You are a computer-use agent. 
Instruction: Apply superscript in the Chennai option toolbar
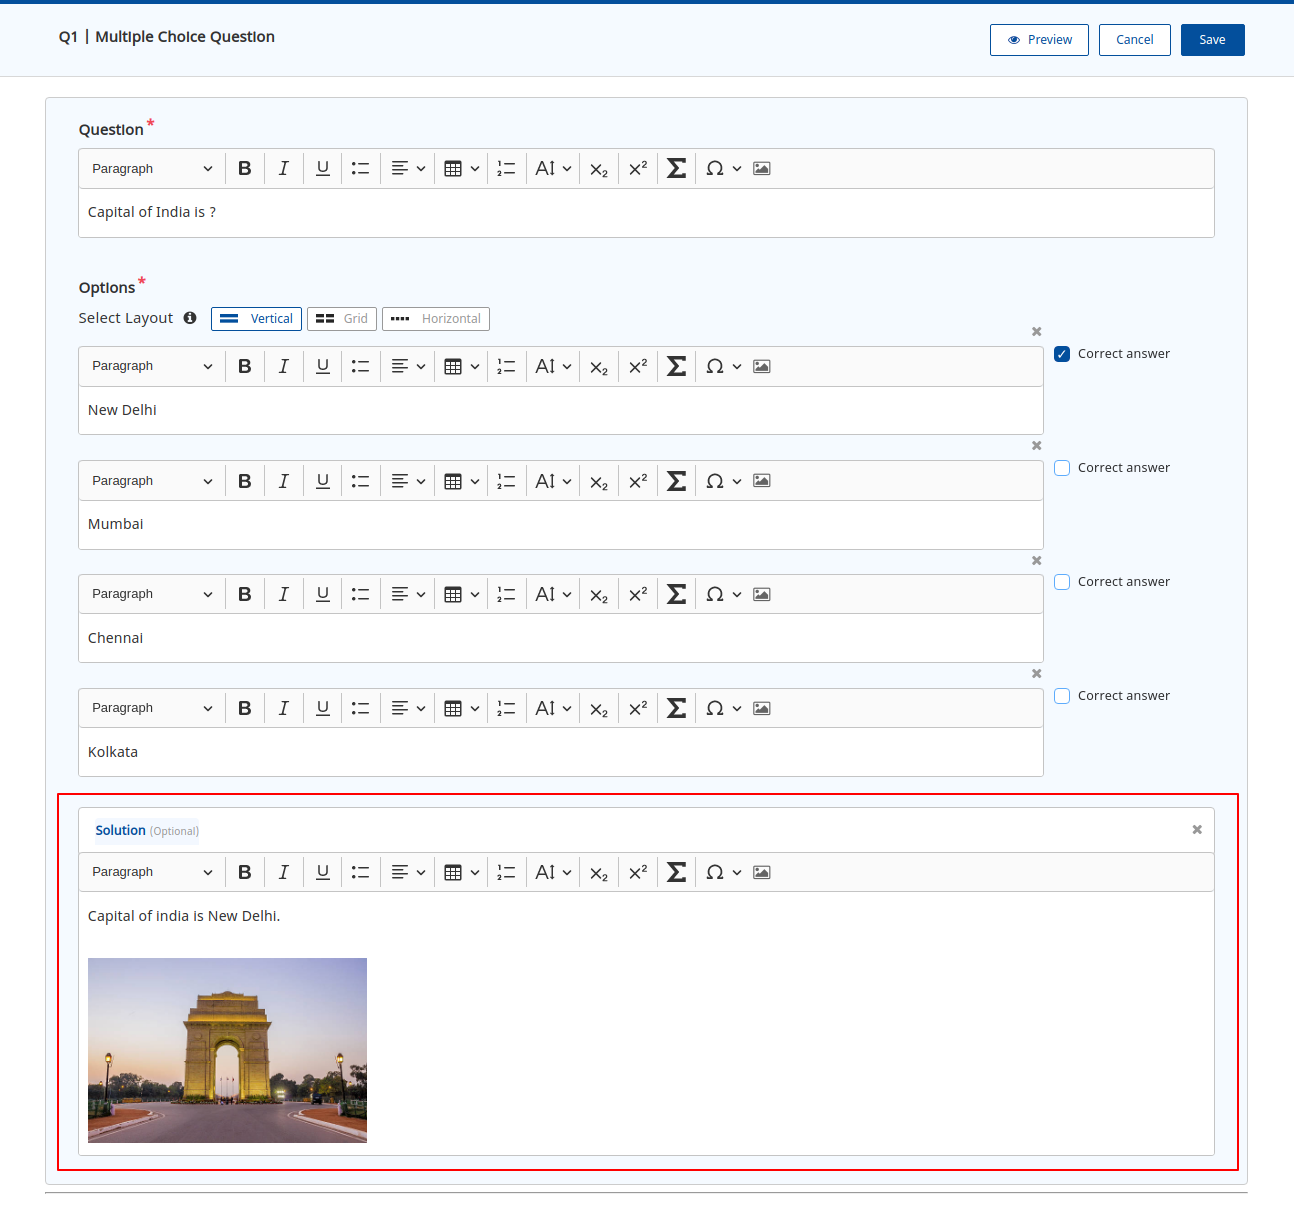click(x=637, y=595)
